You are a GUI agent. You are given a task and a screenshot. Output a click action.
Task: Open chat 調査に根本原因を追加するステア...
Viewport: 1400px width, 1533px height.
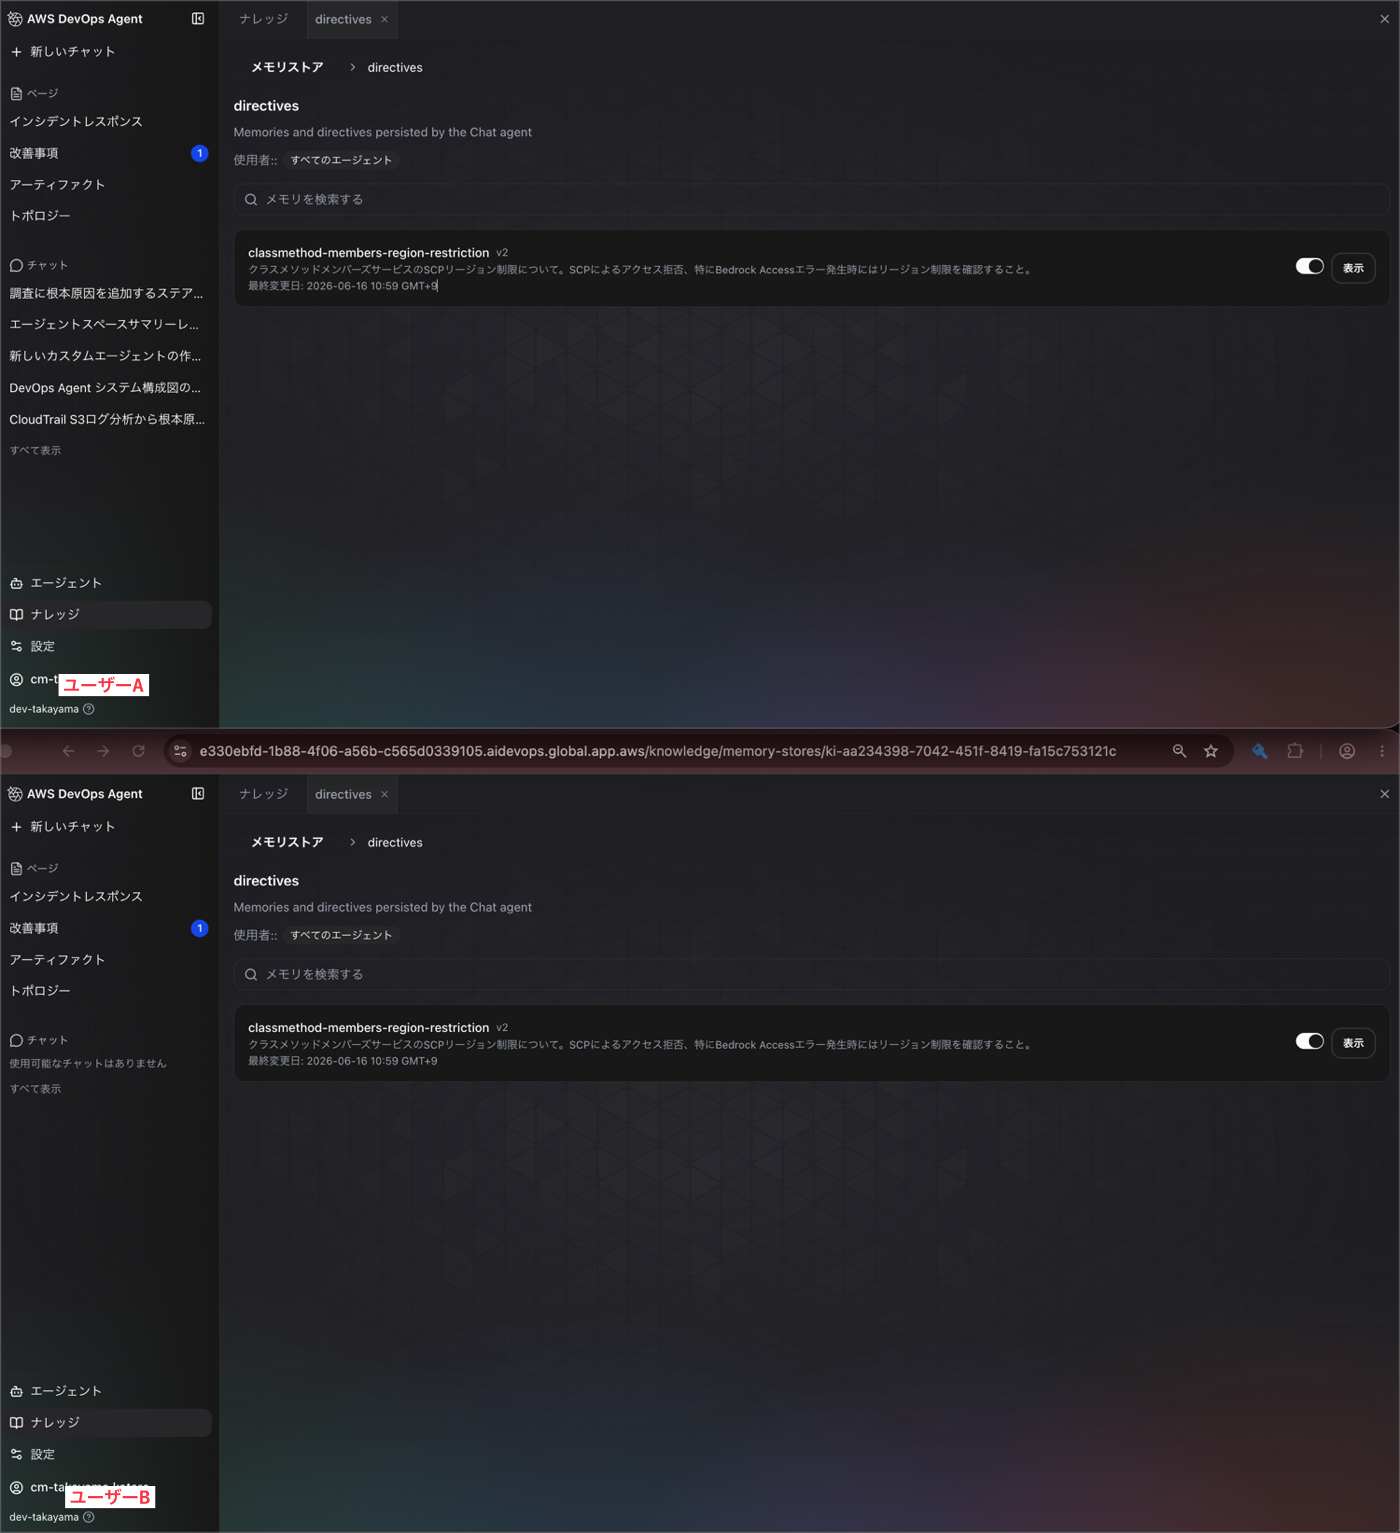106,293
